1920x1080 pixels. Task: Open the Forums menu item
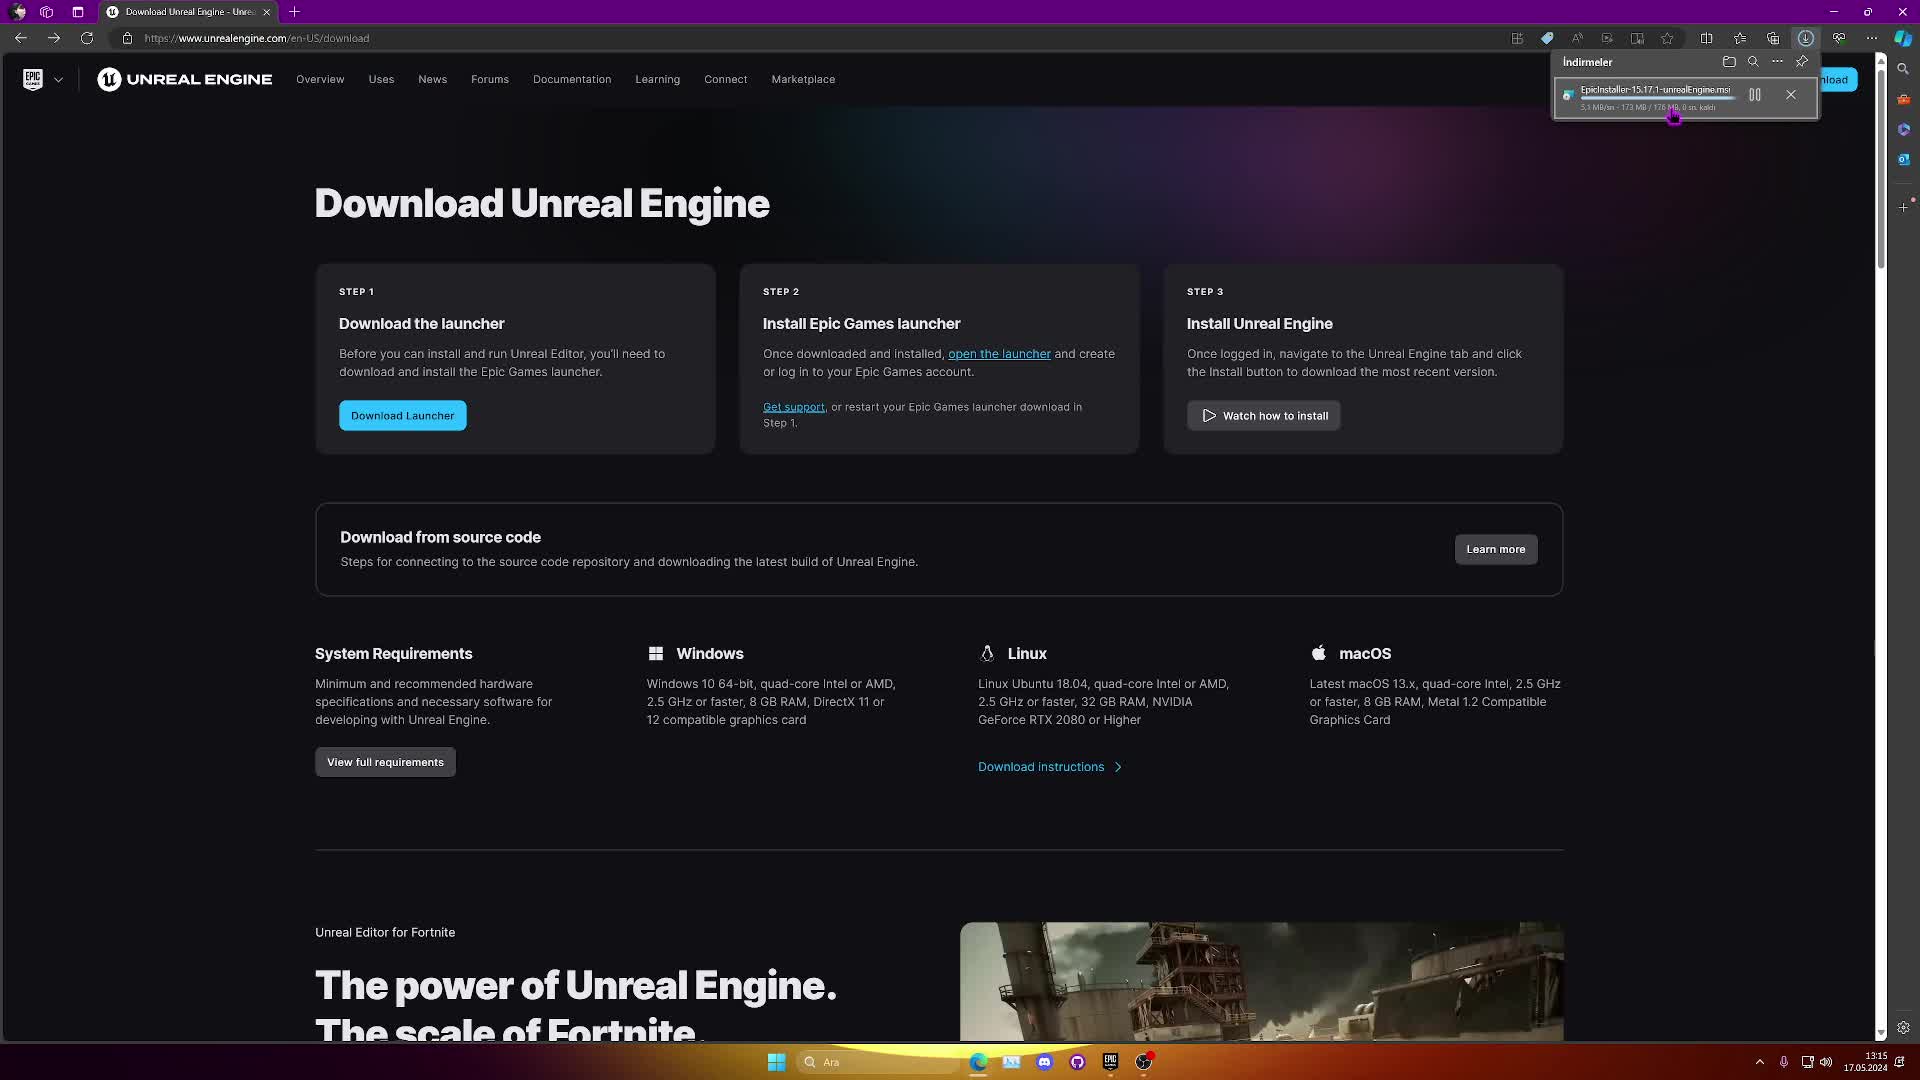click(490, 79)
